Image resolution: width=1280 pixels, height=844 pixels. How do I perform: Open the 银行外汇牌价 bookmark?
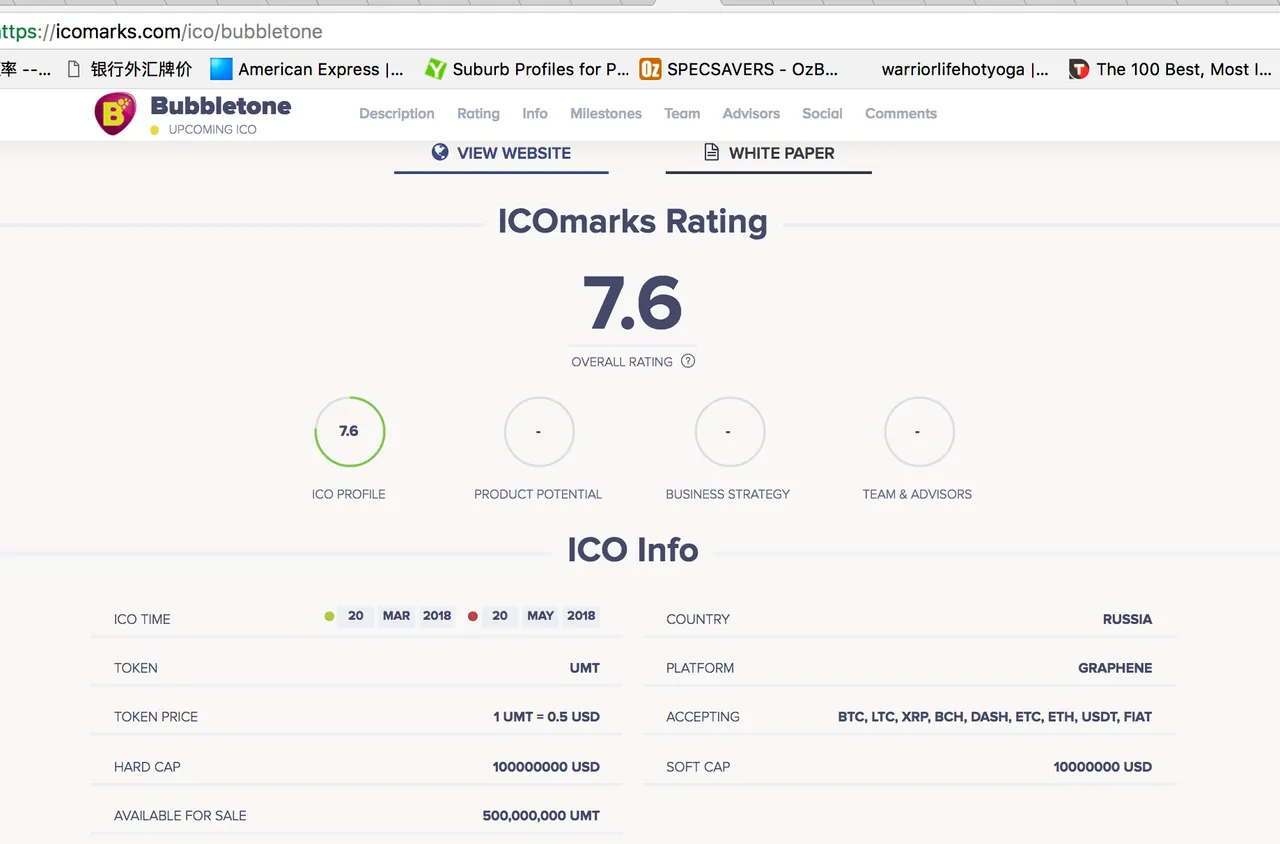[129, 69]
